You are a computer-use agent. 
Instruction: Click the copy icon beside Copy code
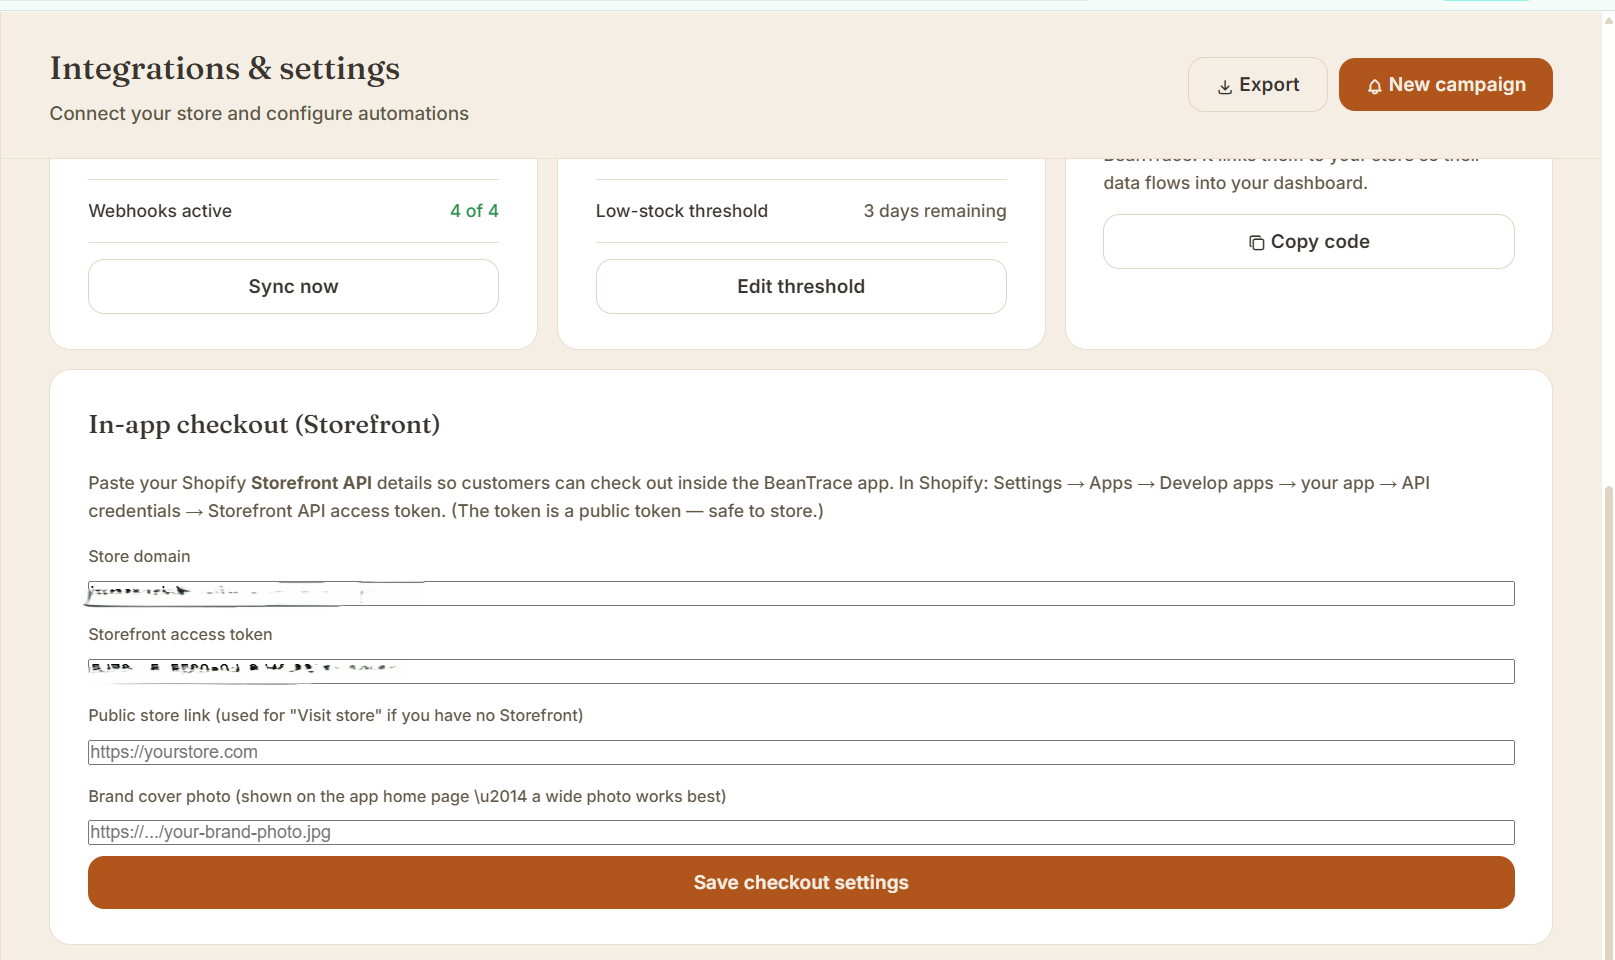[1256, 243]
